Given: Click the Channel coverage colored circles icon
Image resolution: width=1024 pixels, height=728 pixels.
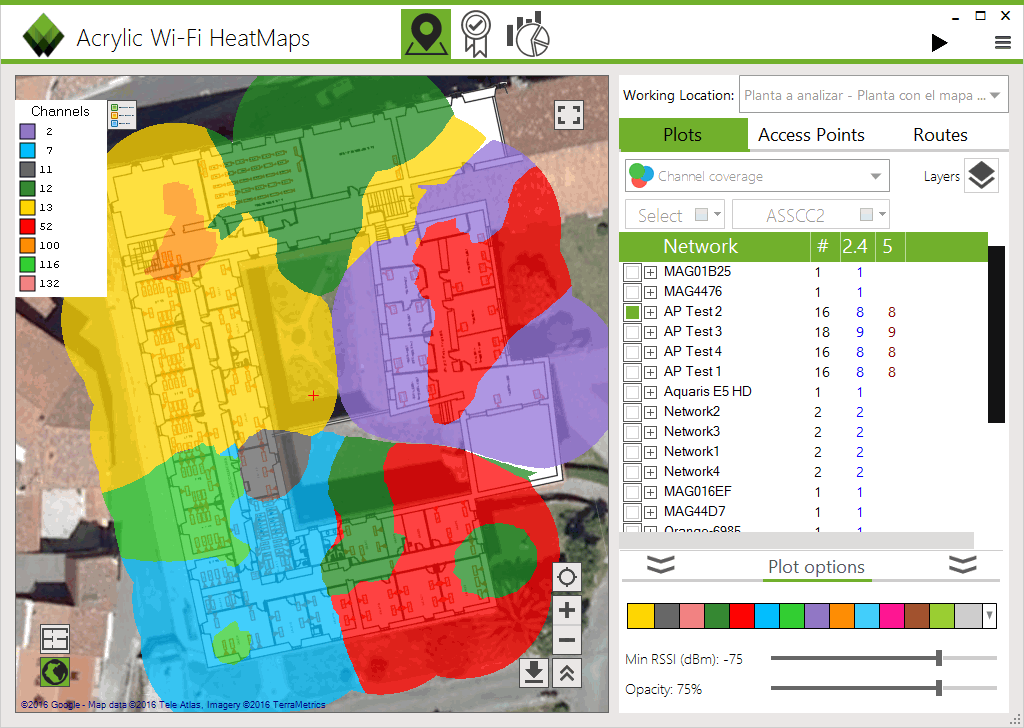Looking at the screenshot, I should pyautogui.click(x=641, y=175).
